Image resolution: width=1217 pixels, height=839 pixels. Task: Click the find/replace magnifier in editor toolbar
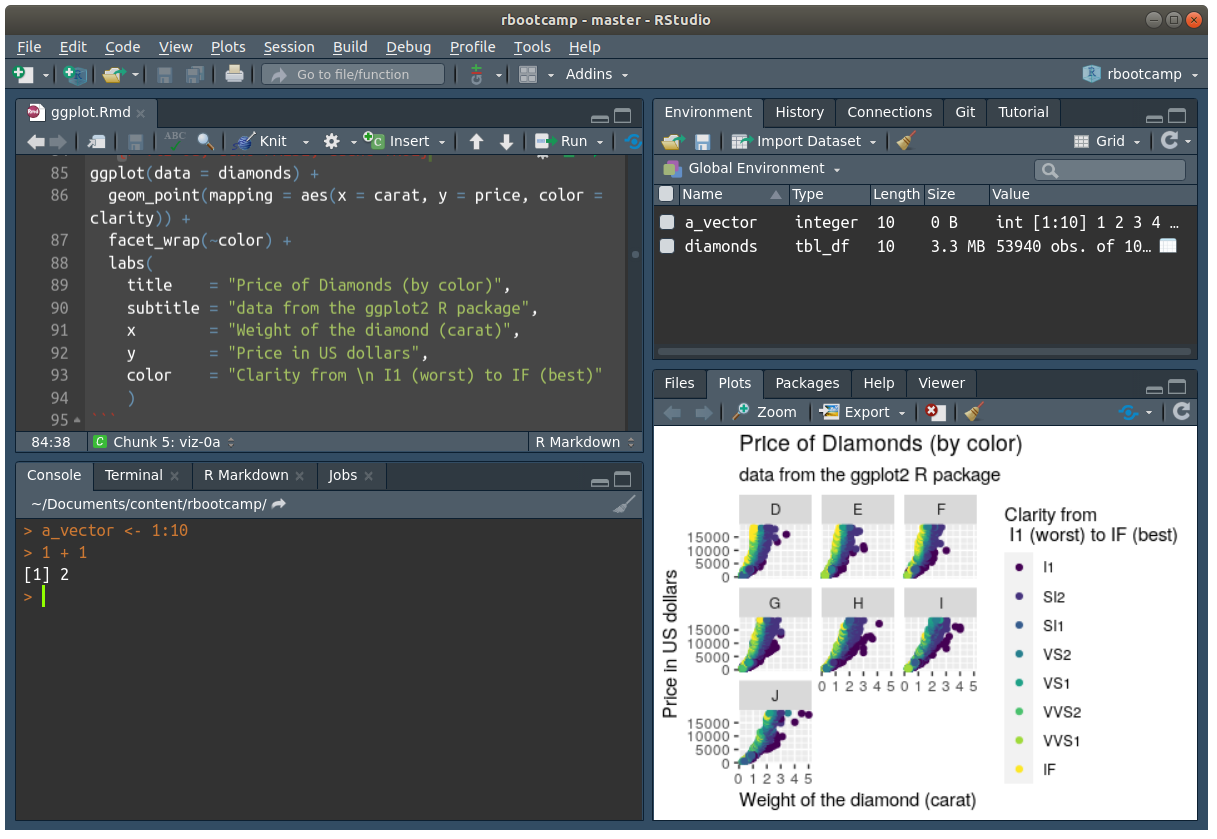(x=205, y=141)
